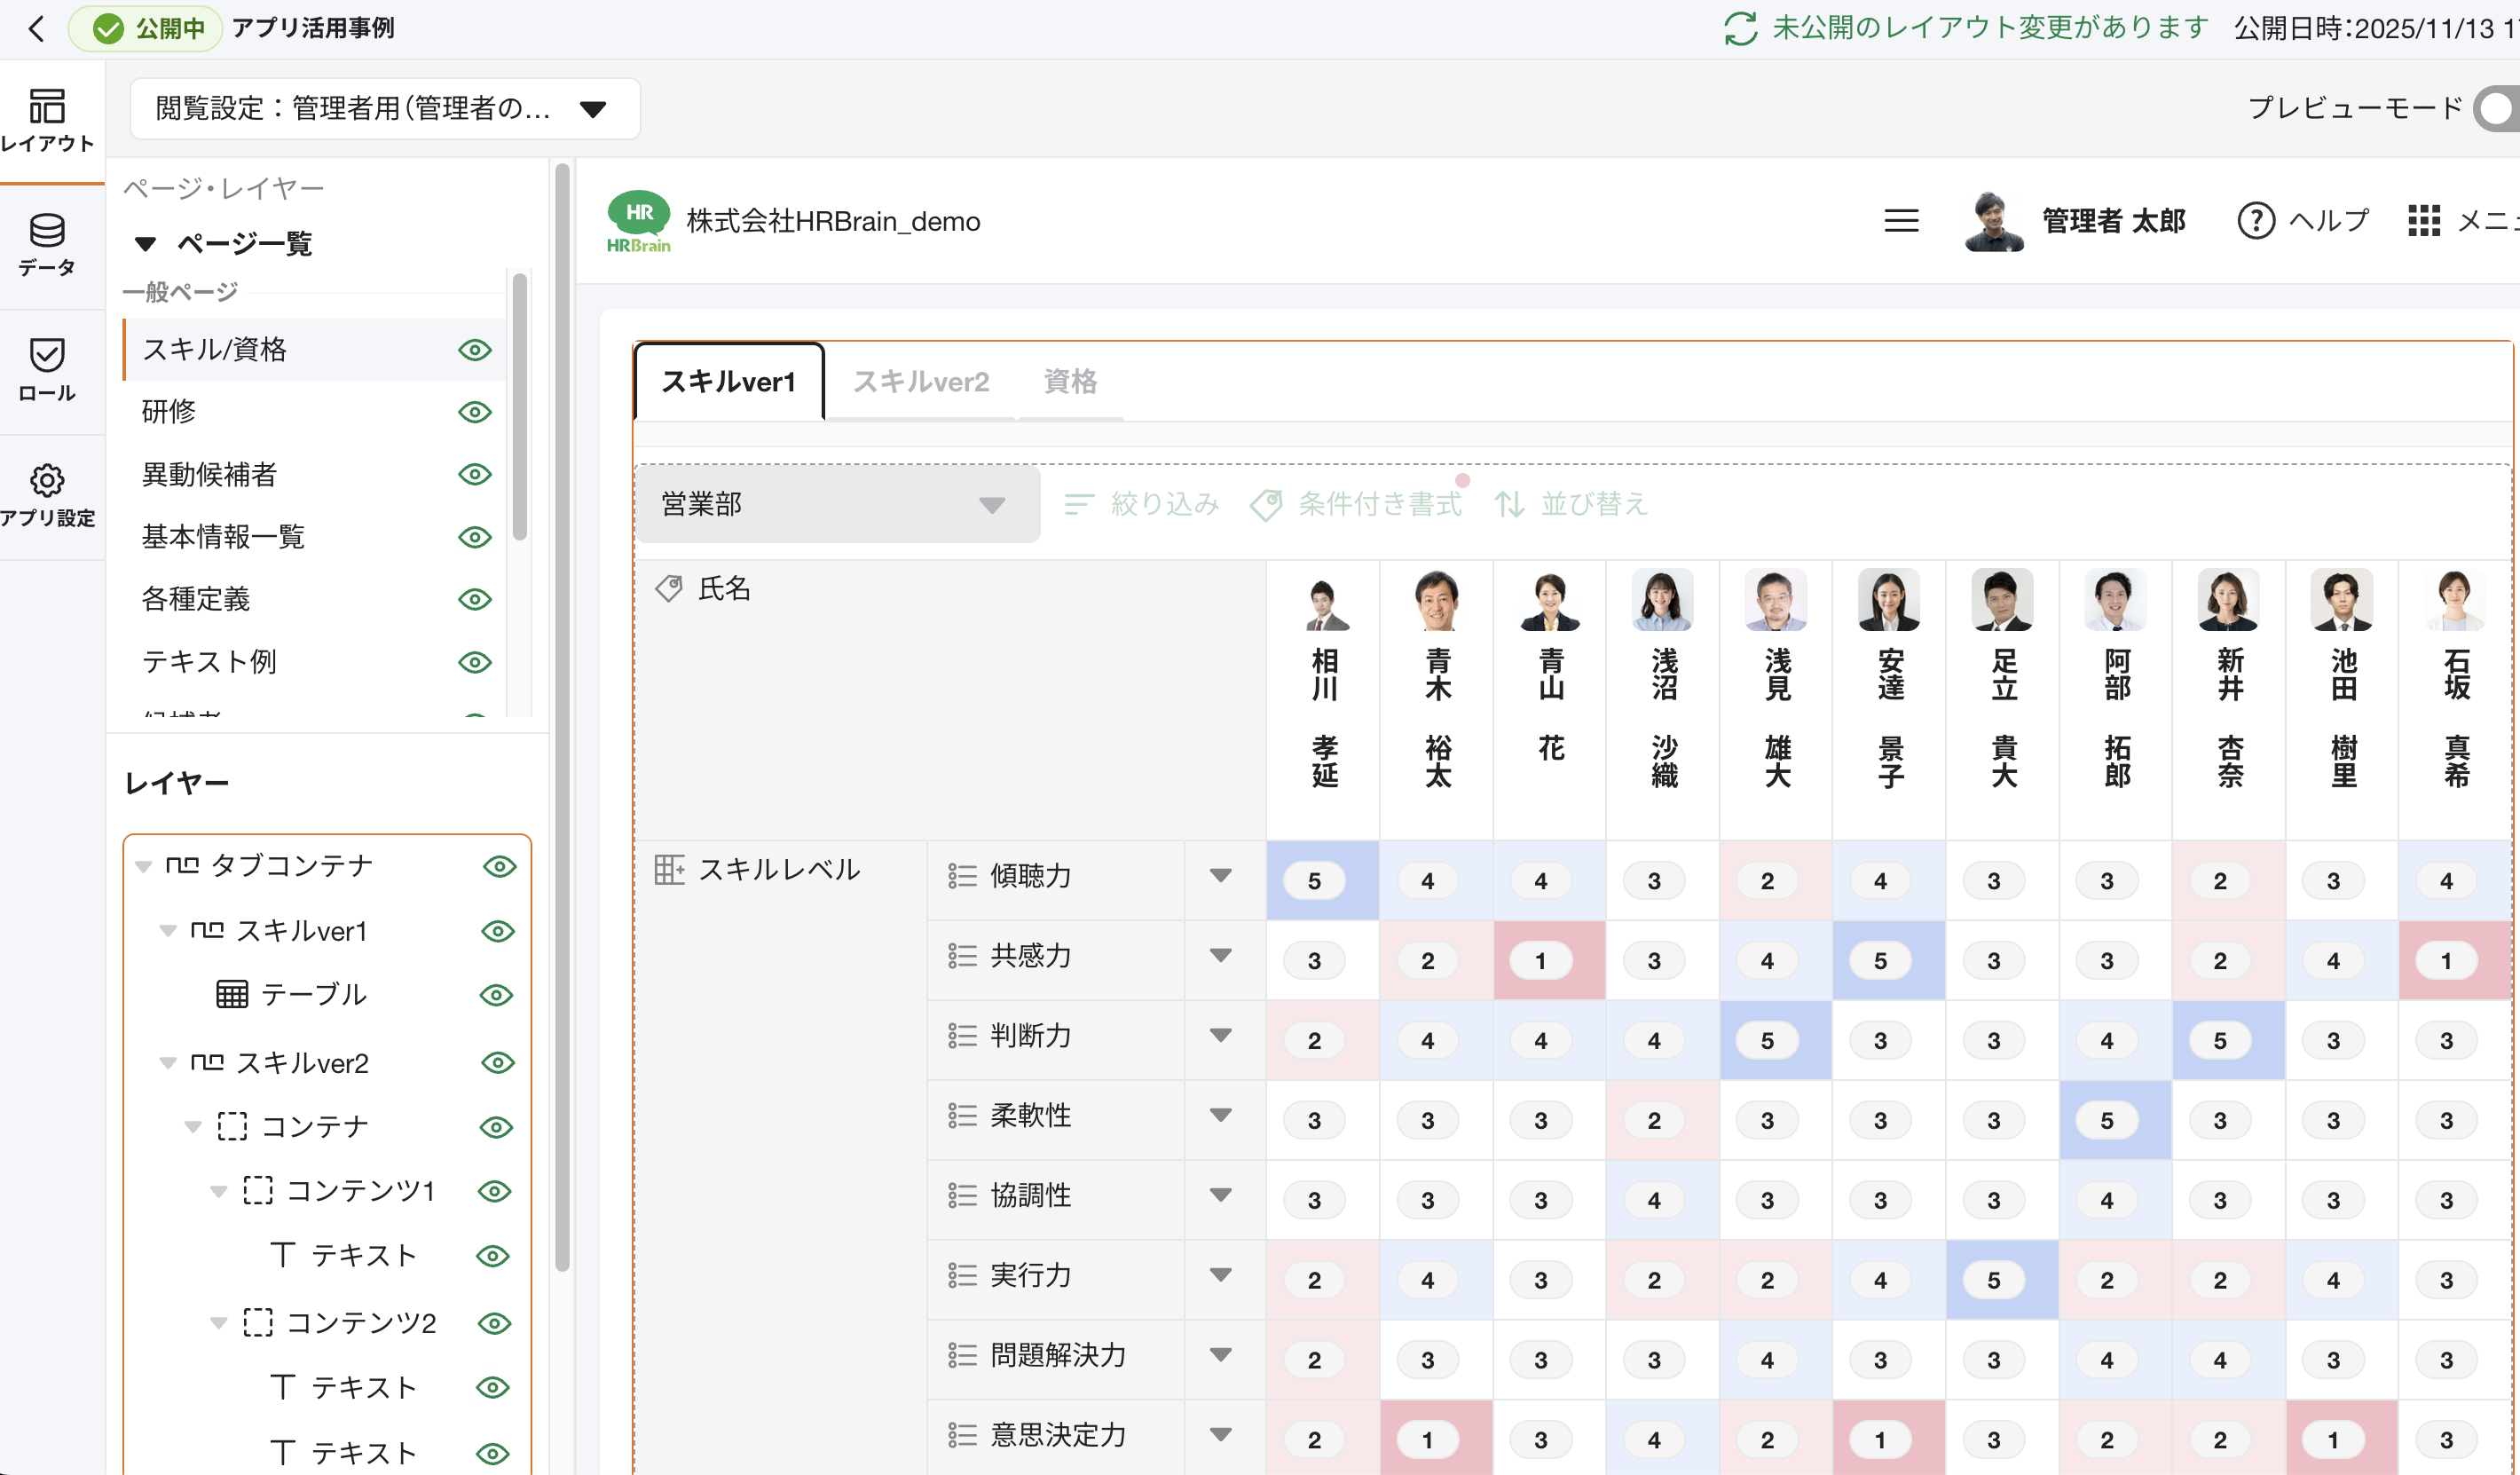Click the hamburger menu beside the profile photo
The image size is (2520, 1475).
(x=1902, y=220)
